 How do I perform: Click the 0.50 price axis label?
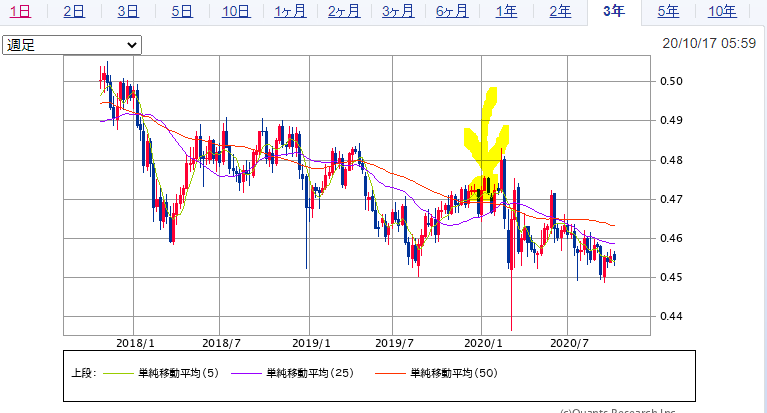pos(671,81)
